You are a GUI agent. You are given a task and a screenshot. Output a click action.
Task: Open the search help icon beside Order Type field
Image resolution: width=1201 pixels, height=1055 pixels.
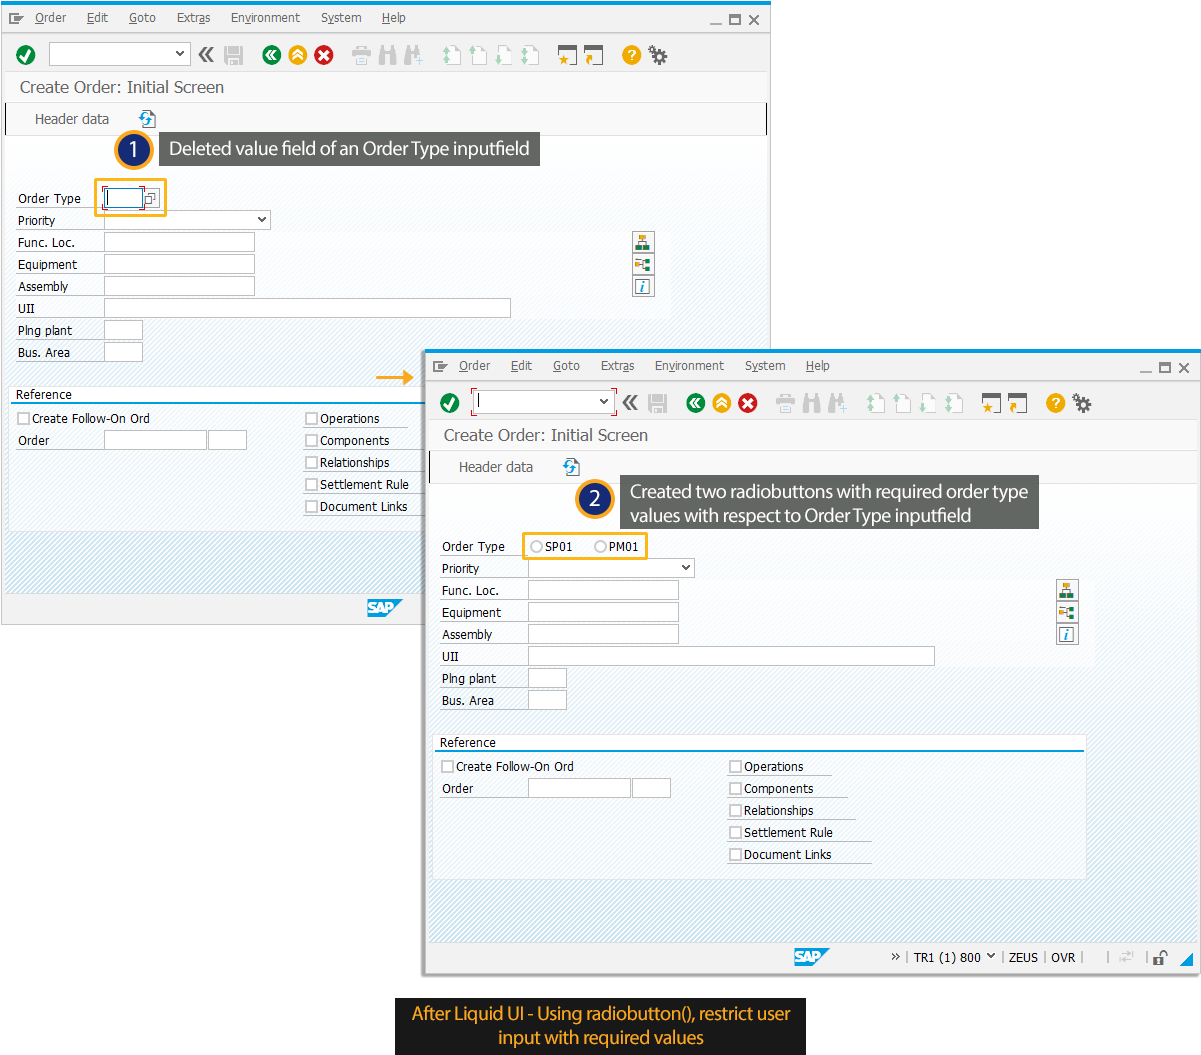click(x=150, y=199)
